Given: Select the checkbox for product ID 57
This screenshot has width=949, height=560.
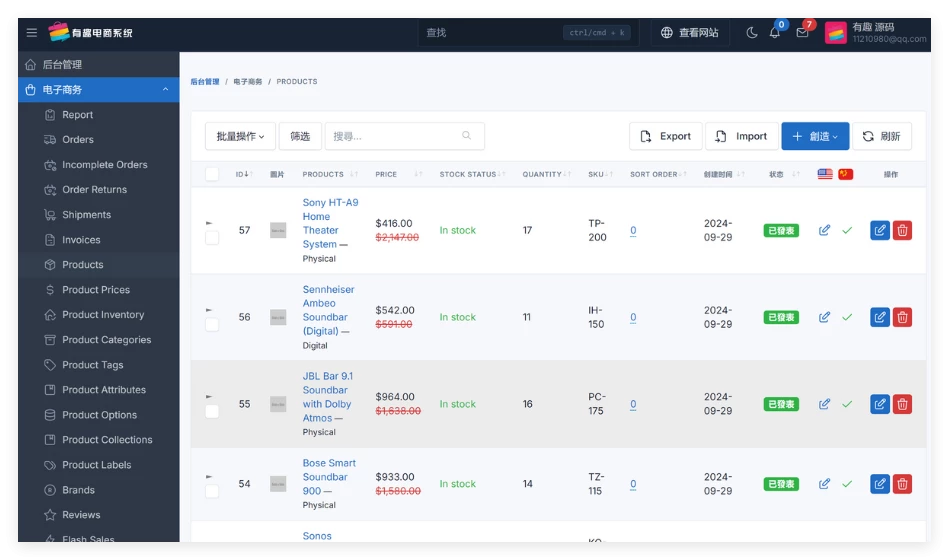Looking at the screenshot, I should pyautogui.click(x=212, y=238).
